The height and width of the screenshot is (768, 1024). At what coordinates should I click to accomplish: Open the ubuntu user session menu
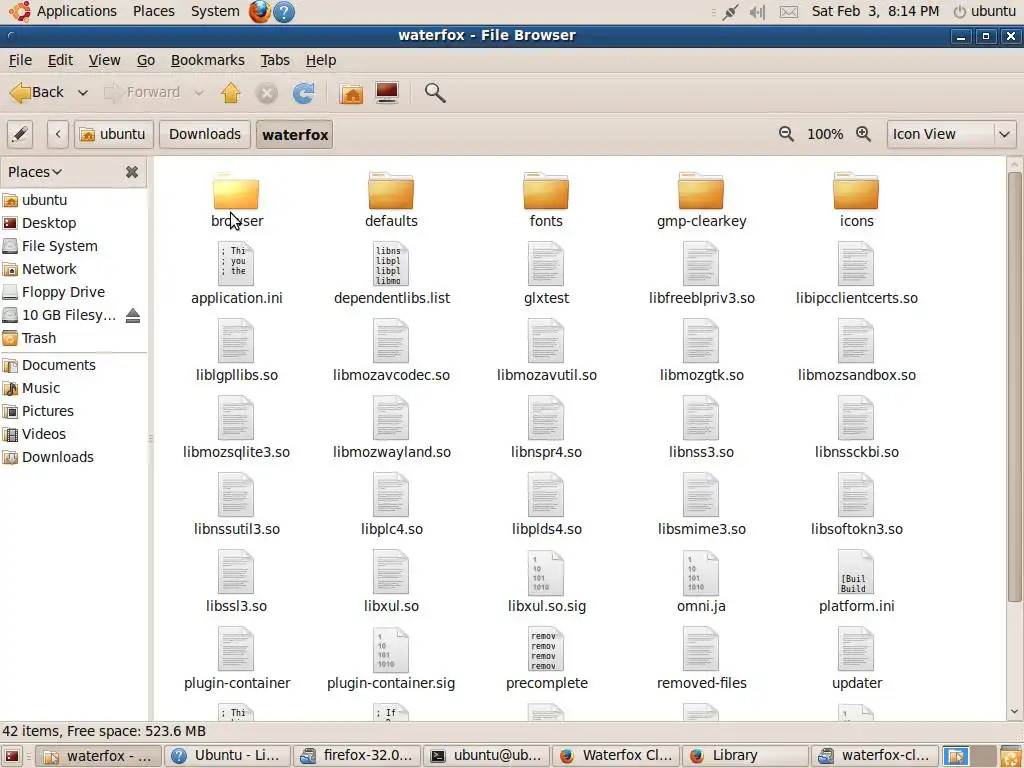point(985,11)
